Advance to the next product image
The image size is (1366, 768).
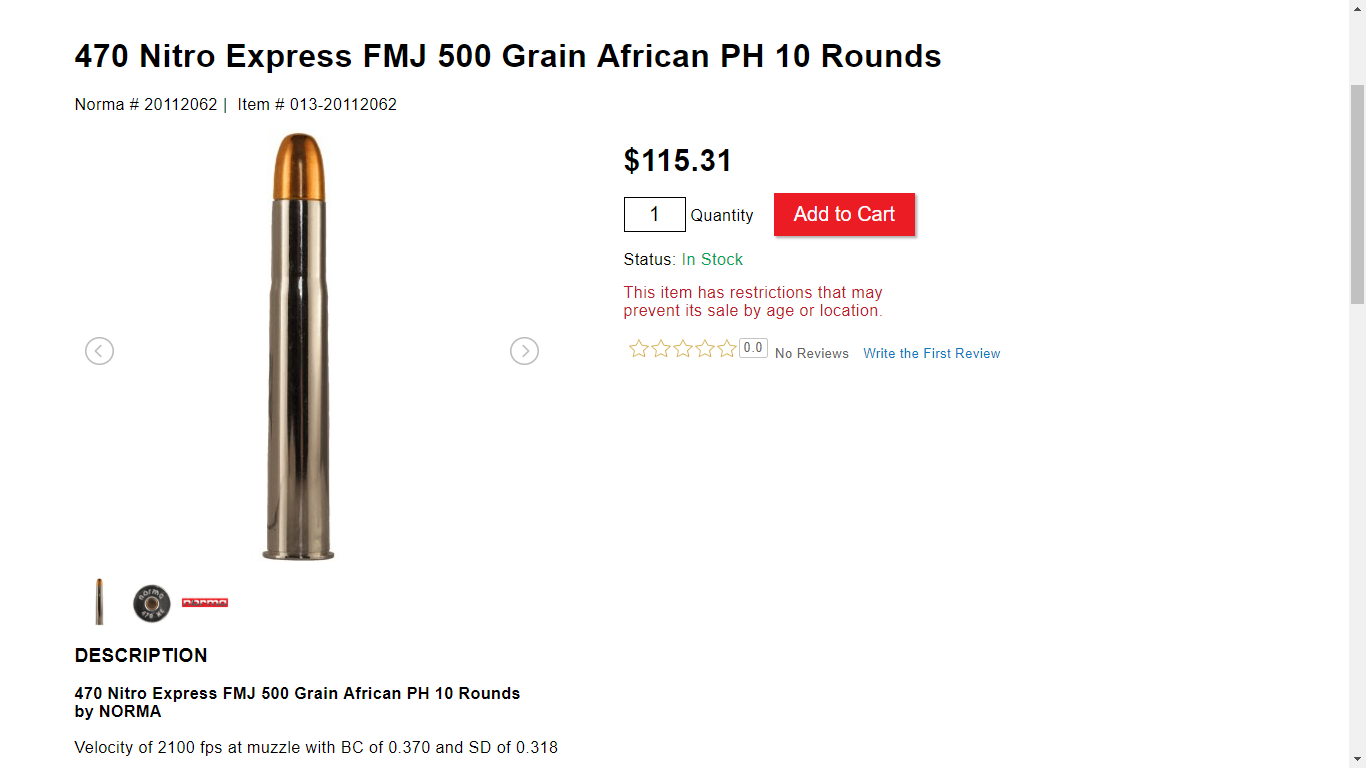[524, 351]
